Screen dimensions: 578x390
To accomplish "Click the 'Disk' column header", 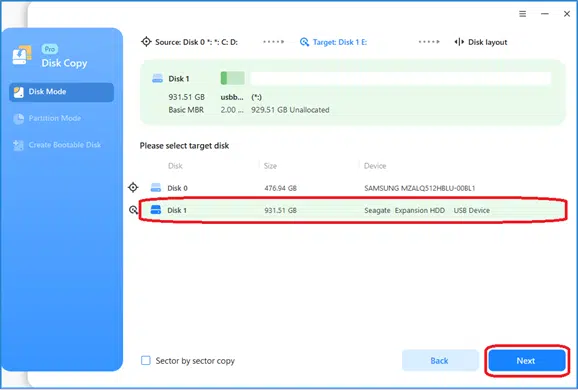I will coord(175,166).
